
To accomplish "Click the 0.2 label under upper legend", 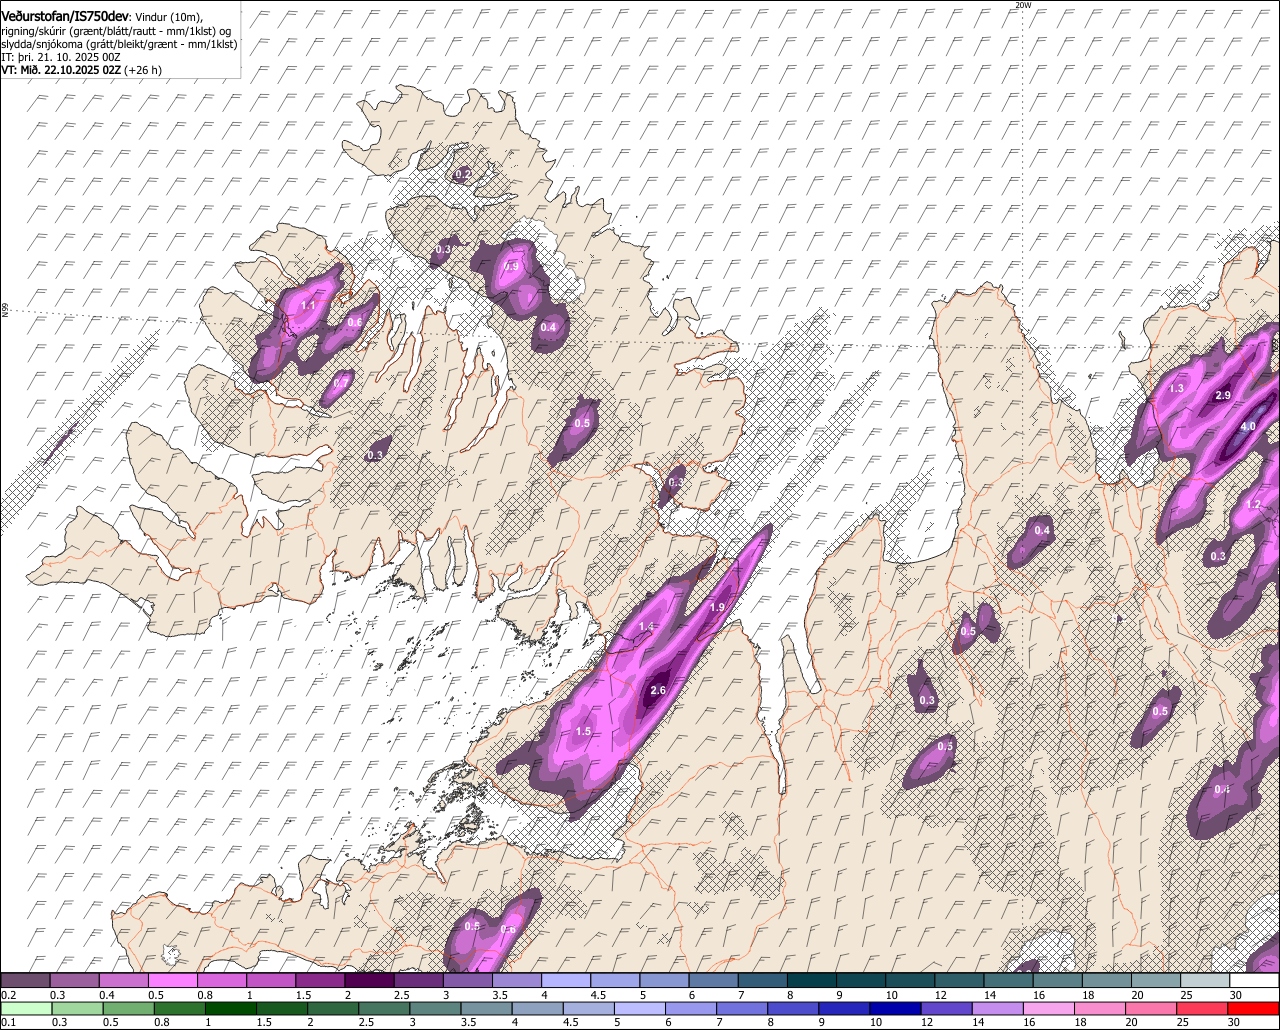I will click(x=8, y=996).
